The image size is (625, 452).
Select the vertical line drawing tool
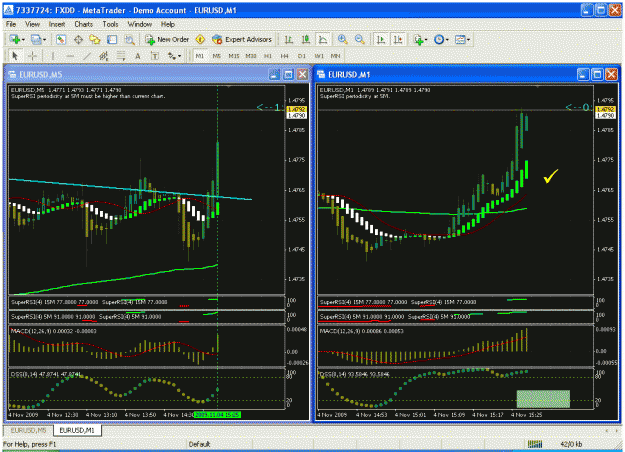point(53,56)
